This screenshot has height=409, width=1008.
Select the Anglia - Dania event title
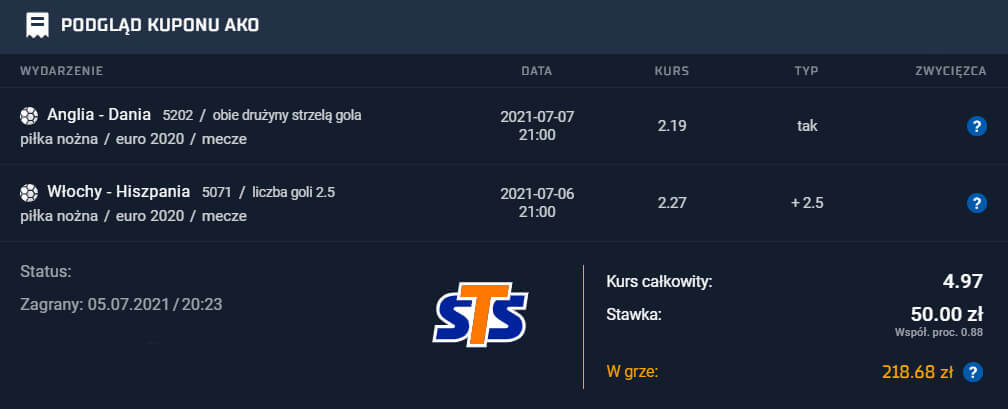(x=99, y=115)
